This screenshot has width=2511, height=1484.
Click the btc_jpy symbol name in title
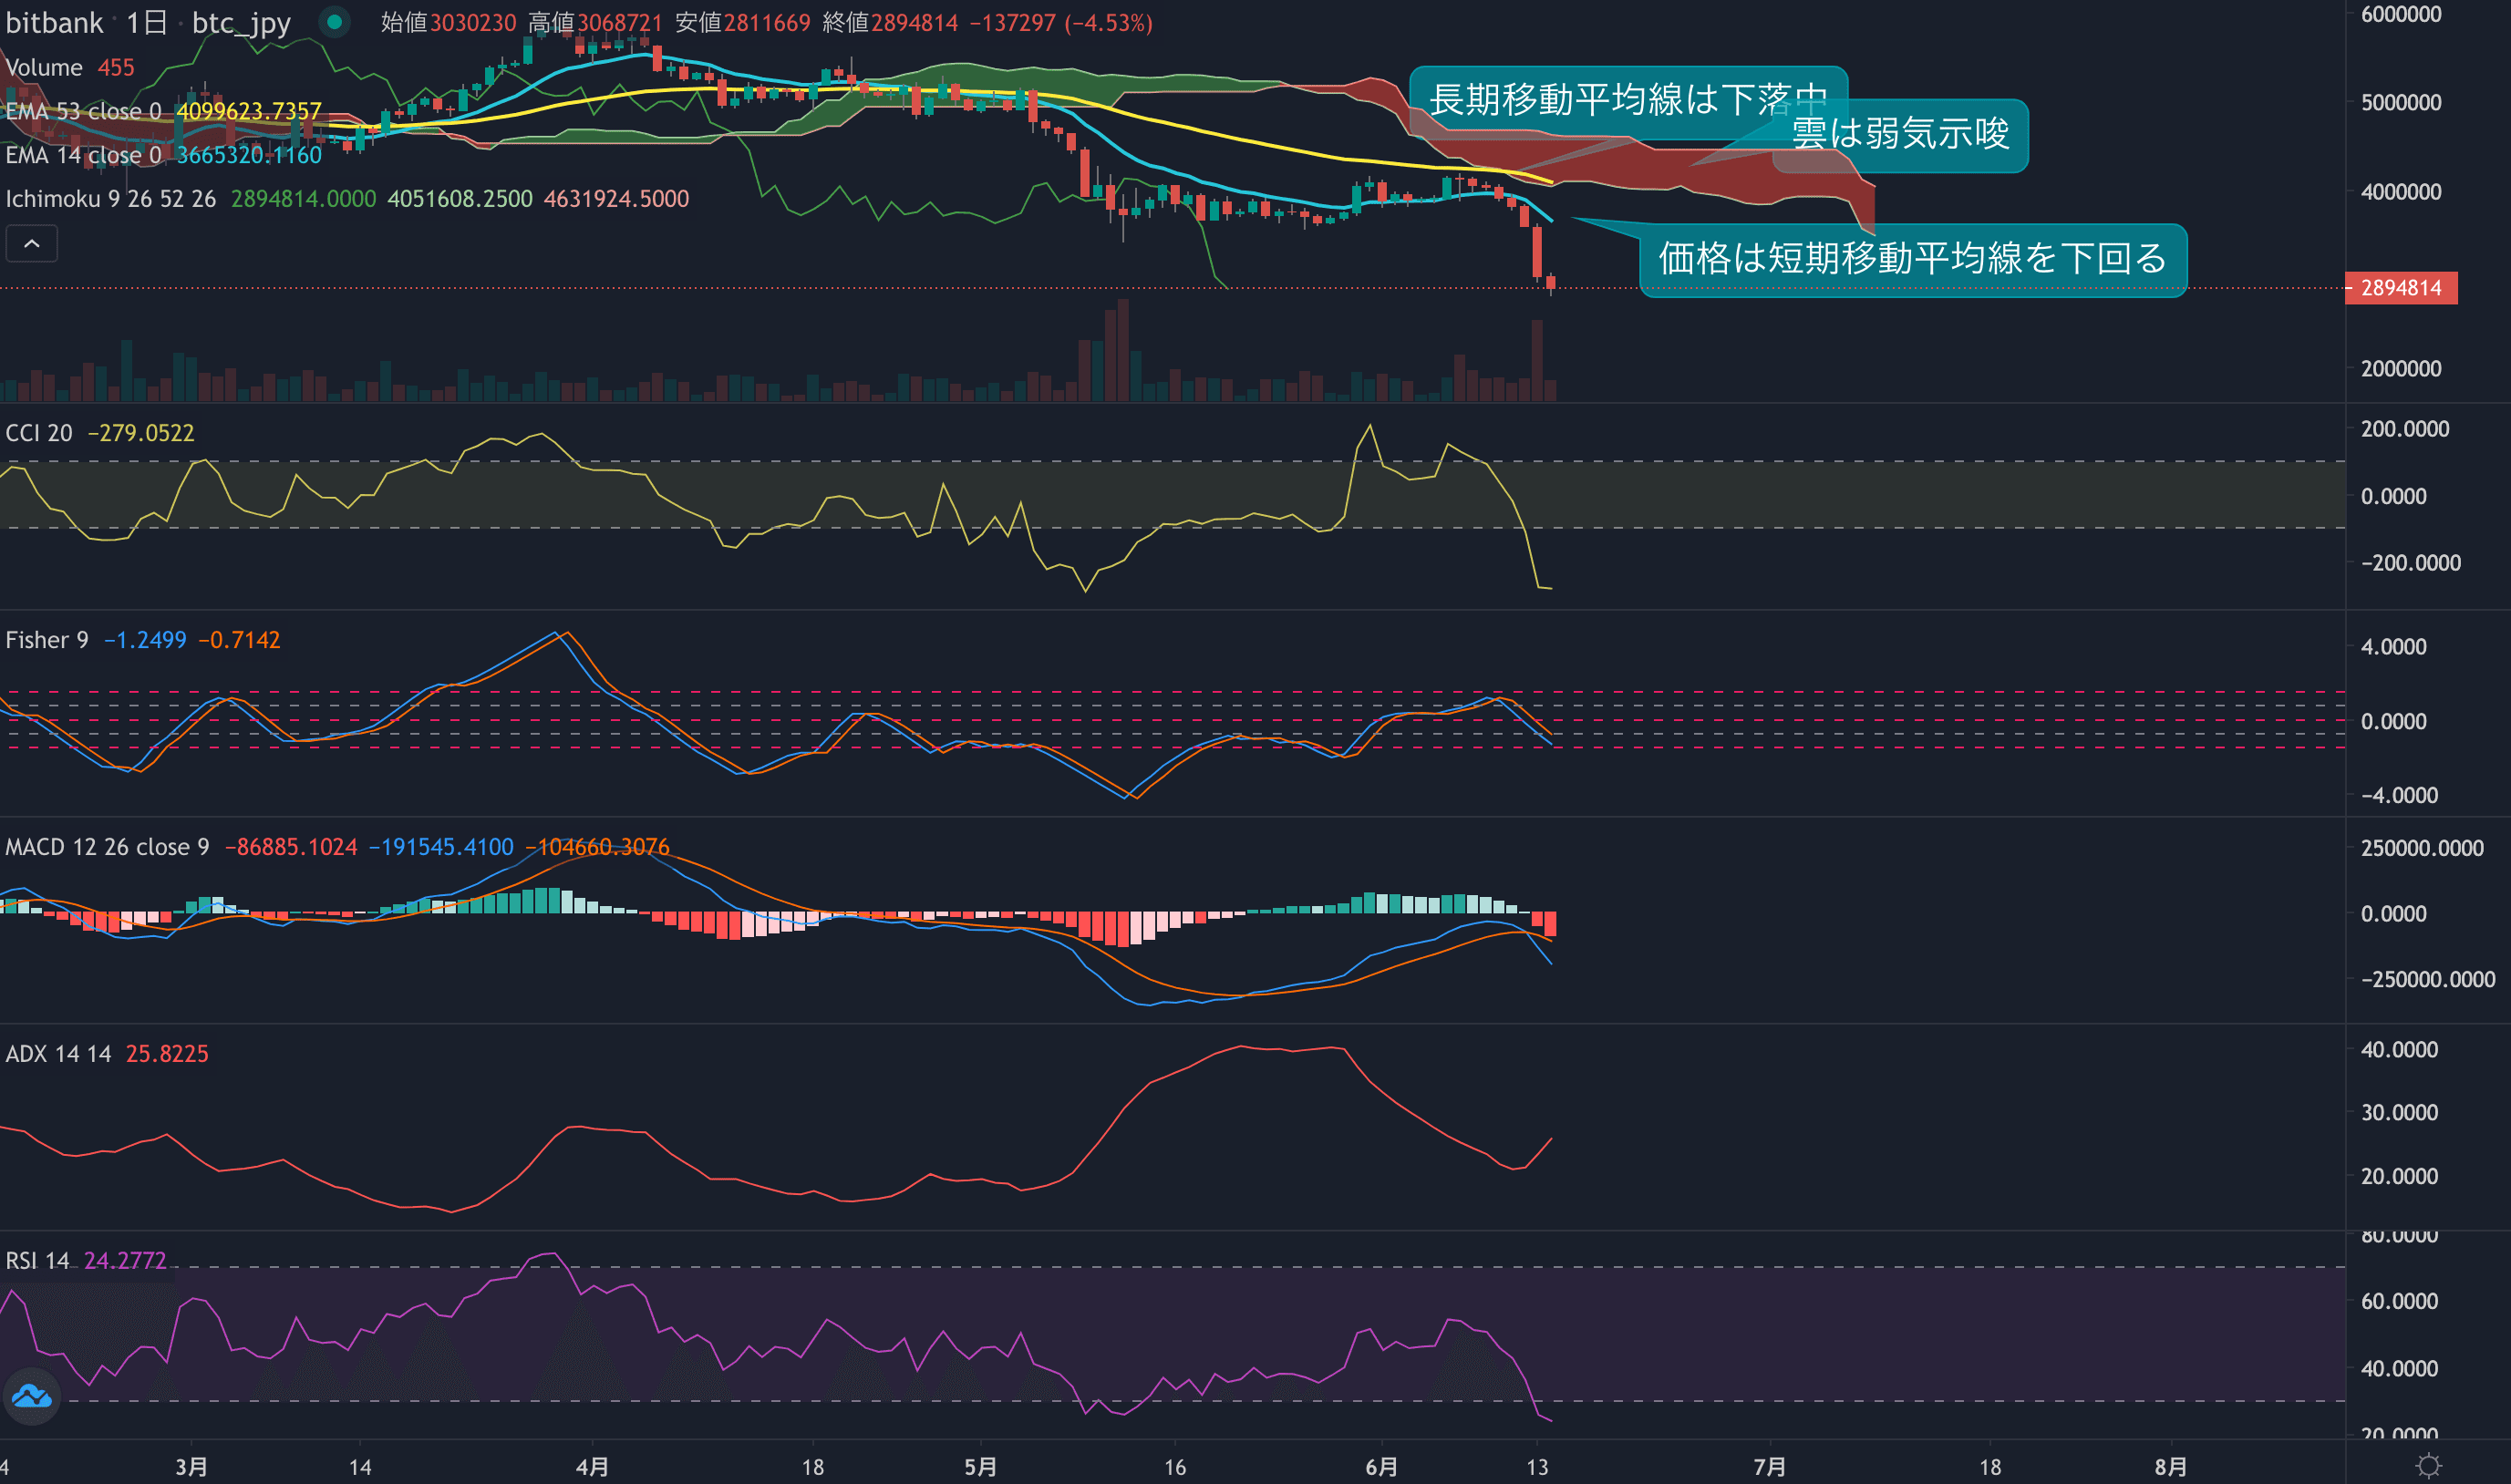click(x=241, y=22)
